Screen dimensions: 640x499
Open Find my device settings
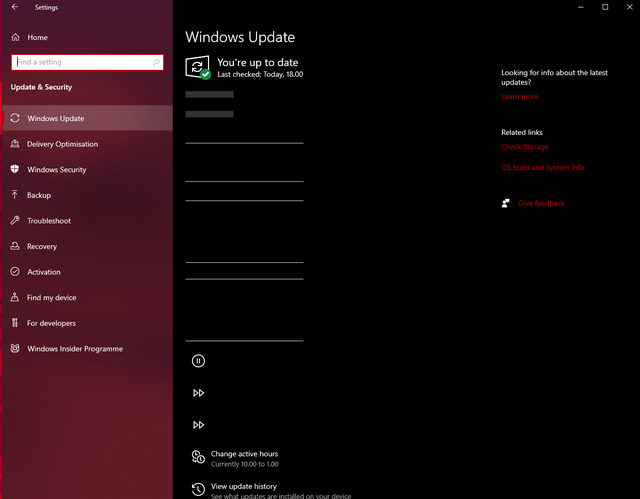coord(87,297)
